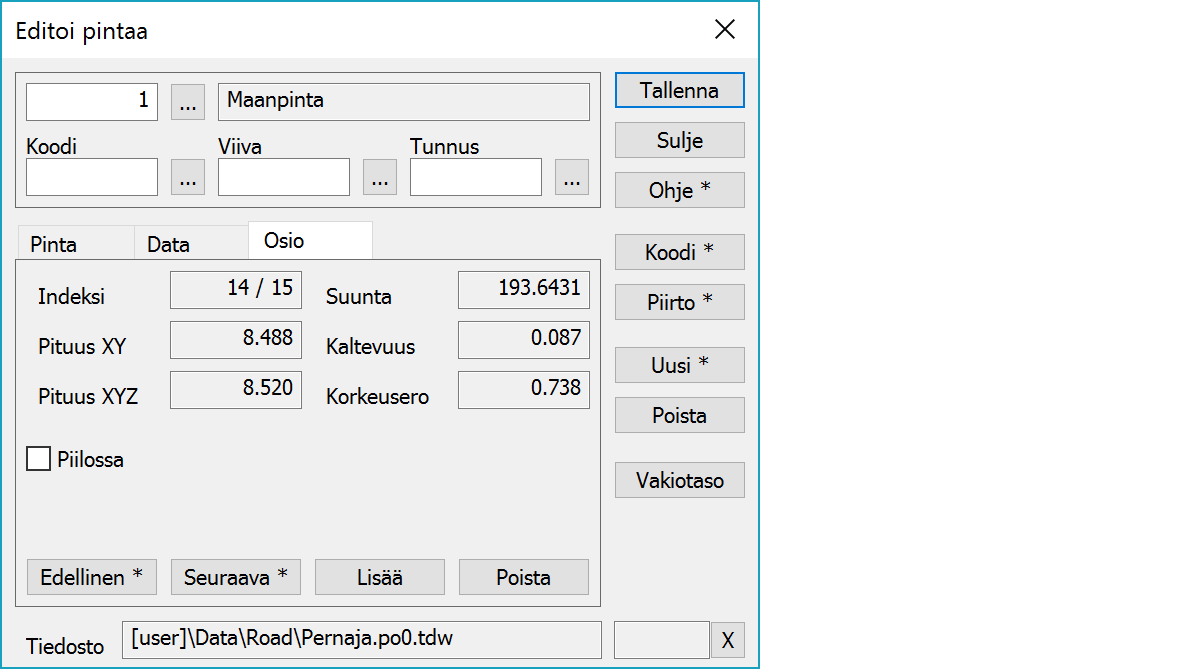The image size is (1200, 669).
Task: Open Tunnus field browse ellipsis button
Action: coord(571,178)
